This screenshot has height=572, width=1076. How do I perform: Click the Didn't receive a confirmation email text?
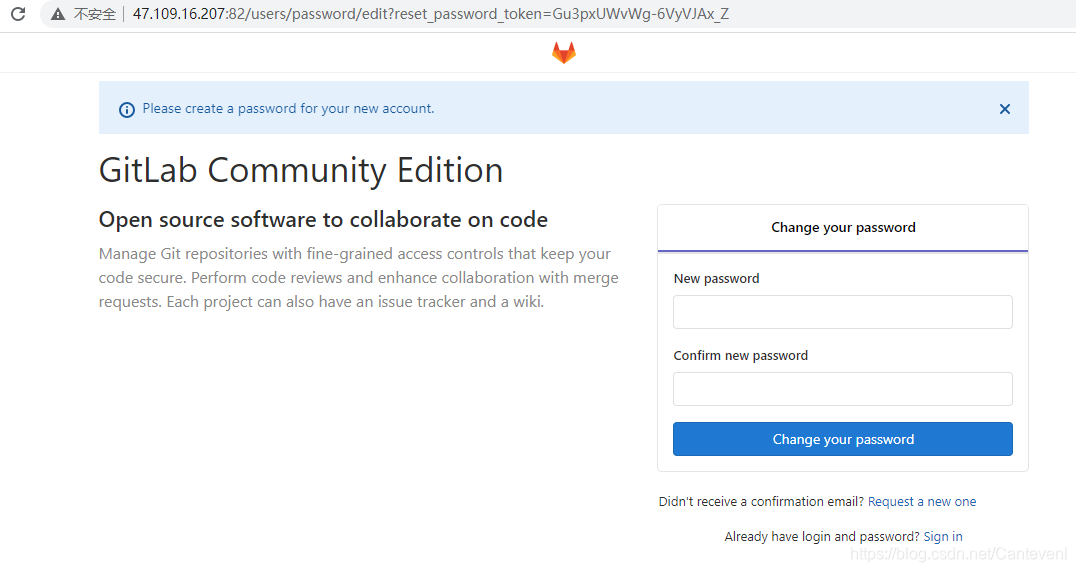pyautogui.click(x=761, y=502)
